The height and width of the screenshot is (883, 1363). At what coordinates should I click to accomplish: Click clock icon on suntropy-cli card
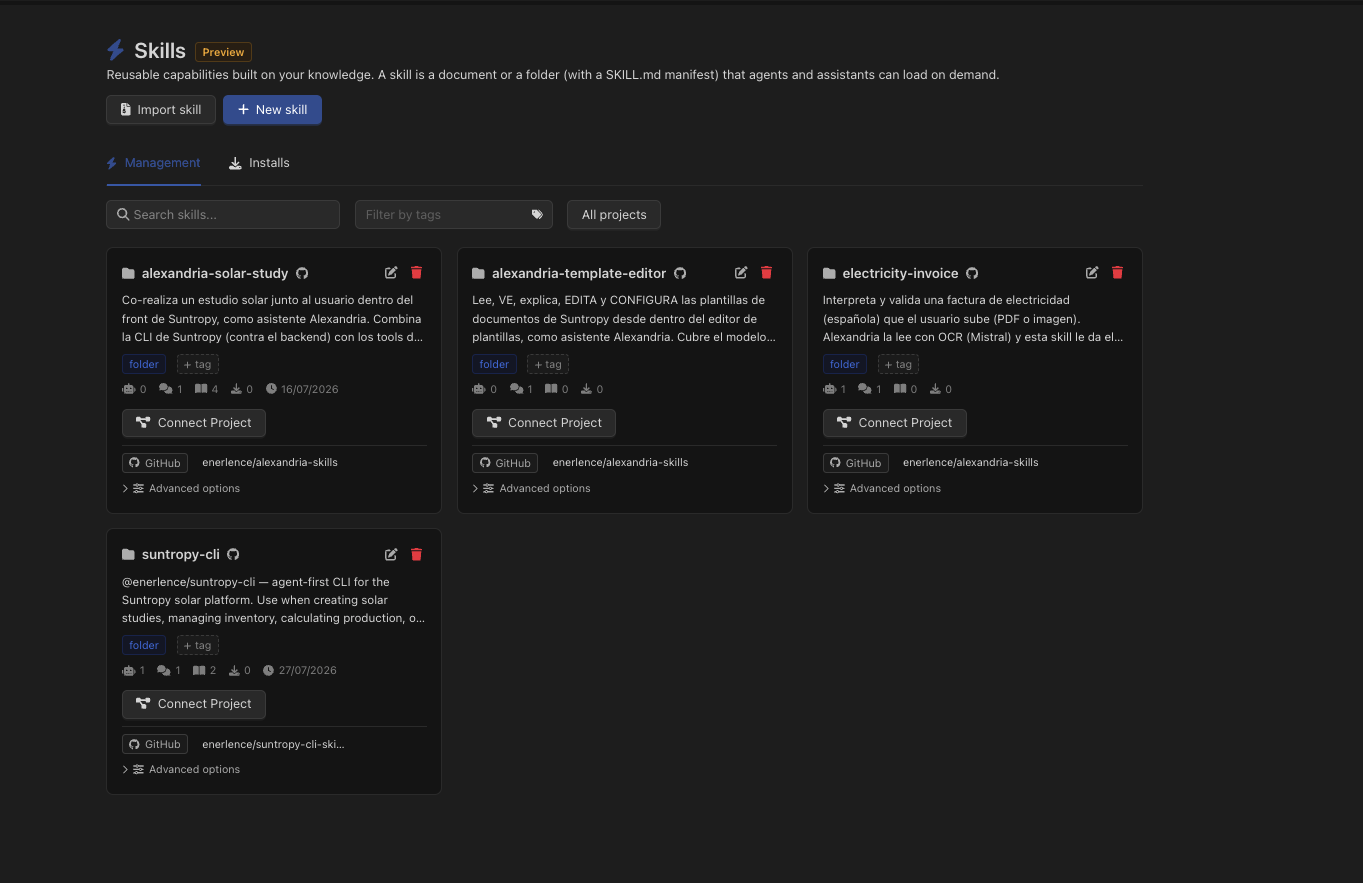pos(268,670)
